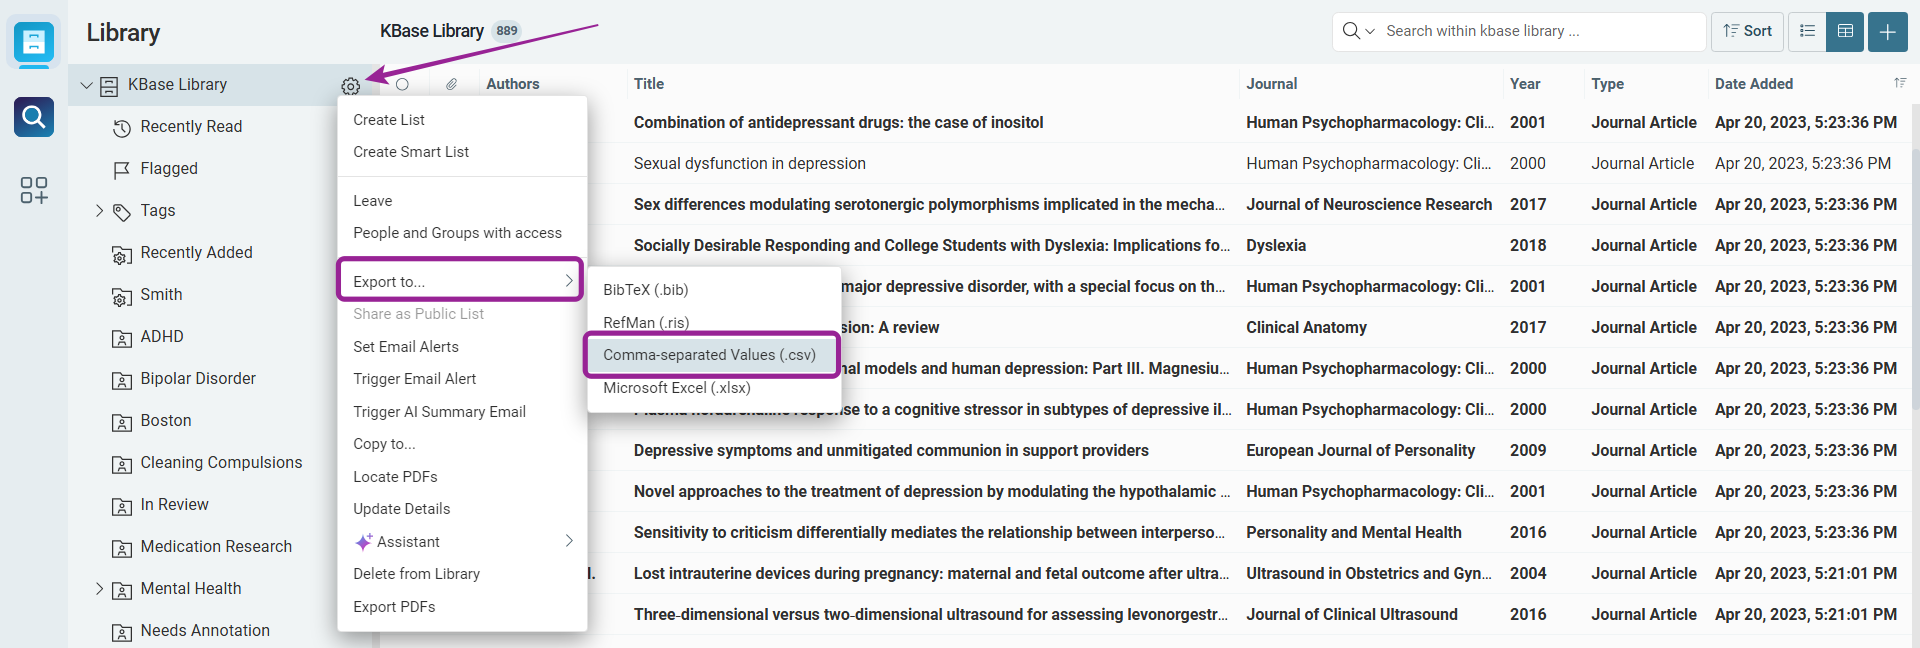Click the search within kbase library field
Image resolution: width=1920 pixels, height=648 pixels.
point(1540,32)
